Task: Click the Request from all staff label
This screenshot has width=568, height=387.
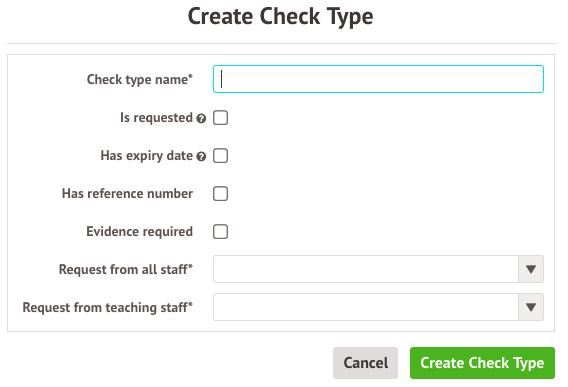Action: click(x=126, y=269)
